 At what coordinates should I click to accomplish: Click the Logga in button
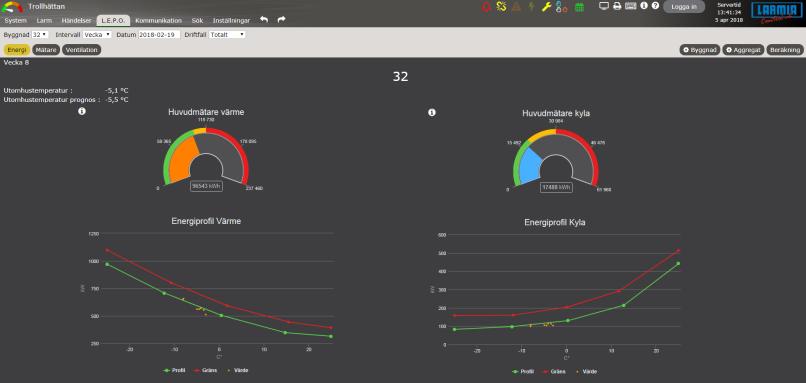[684, 7]
